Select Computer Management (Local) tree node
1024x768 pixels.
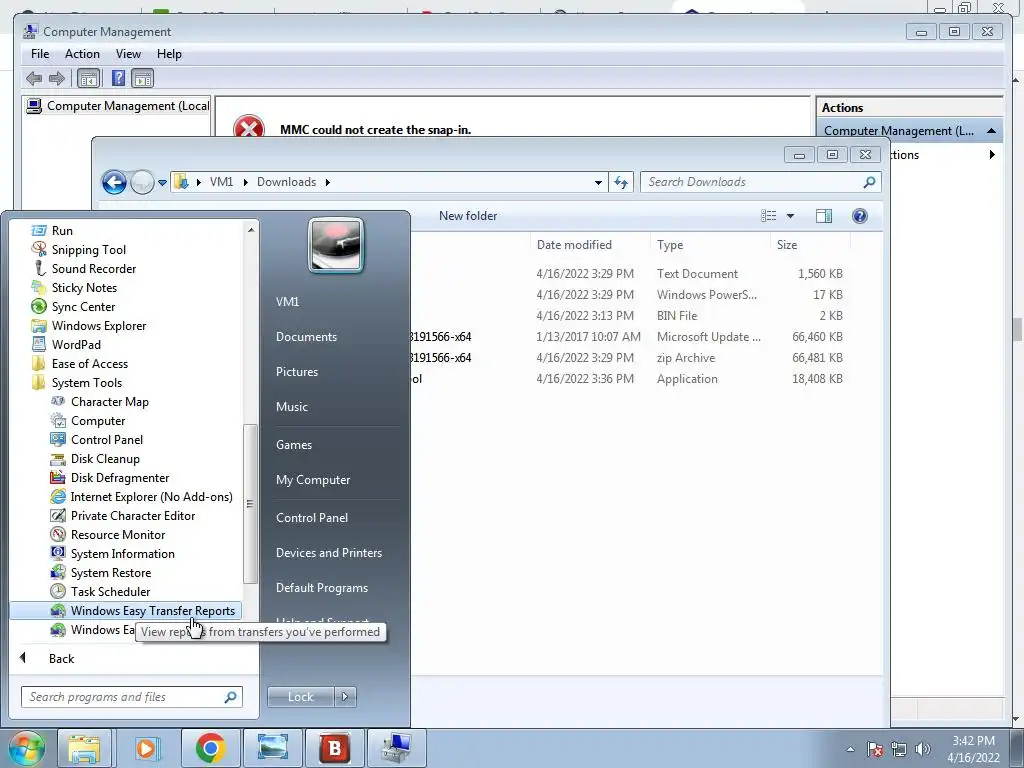(x=120, y=106)
